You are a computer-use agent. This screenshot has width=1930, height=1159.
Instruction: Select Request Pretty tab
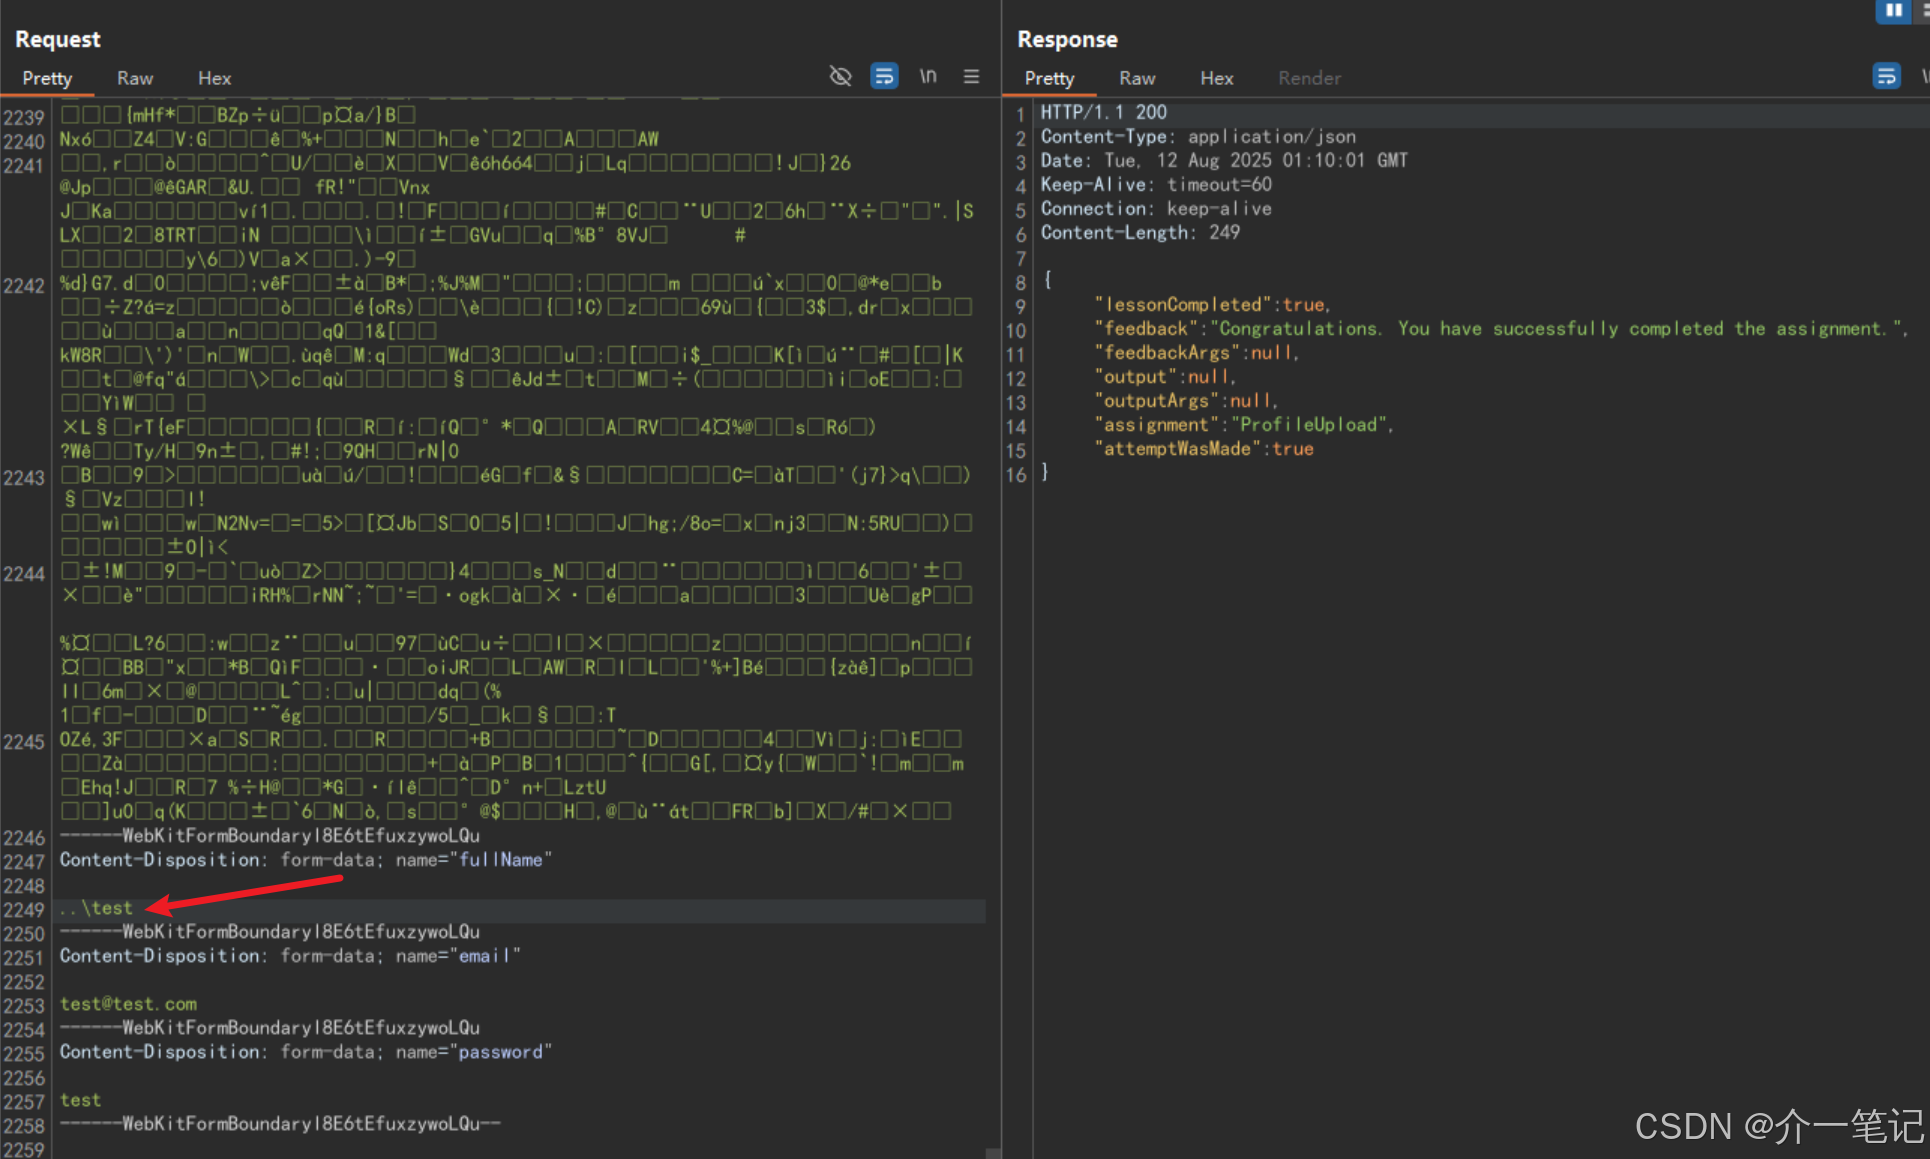(x=47, y=78)
